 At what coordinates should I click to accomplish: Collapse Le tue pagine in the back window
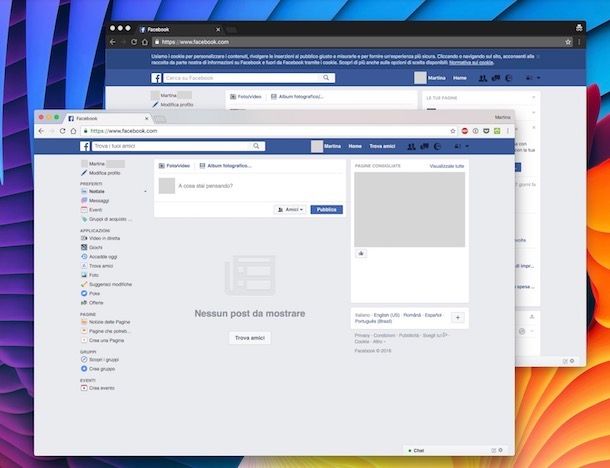(533, 98)
